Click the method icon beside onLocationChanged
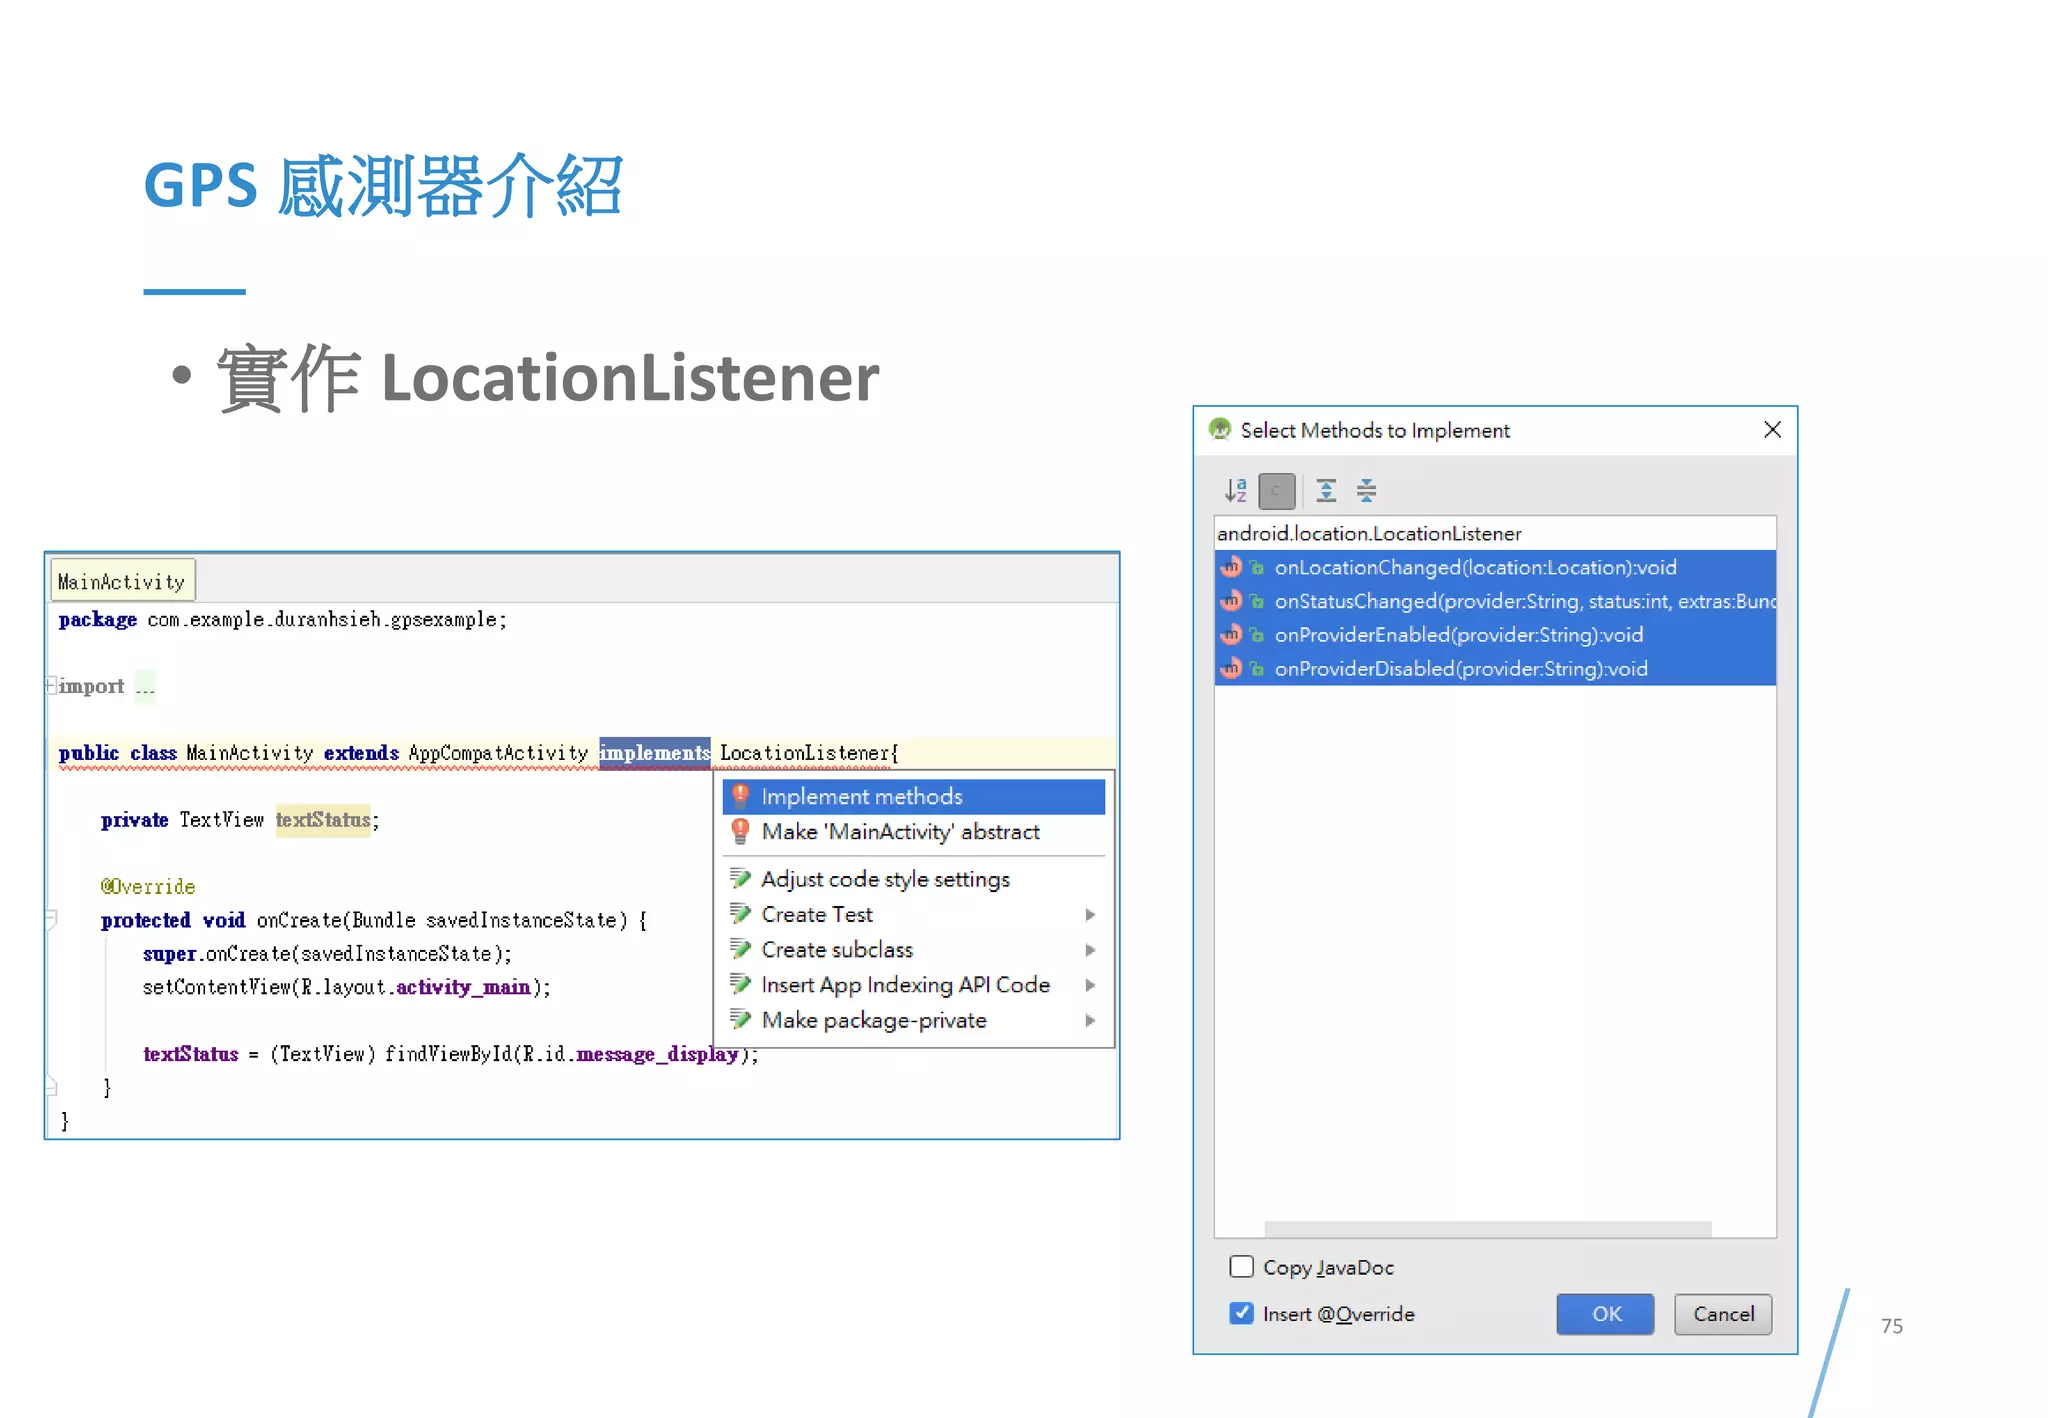2048x1418 pixels. coord(1231,567)
